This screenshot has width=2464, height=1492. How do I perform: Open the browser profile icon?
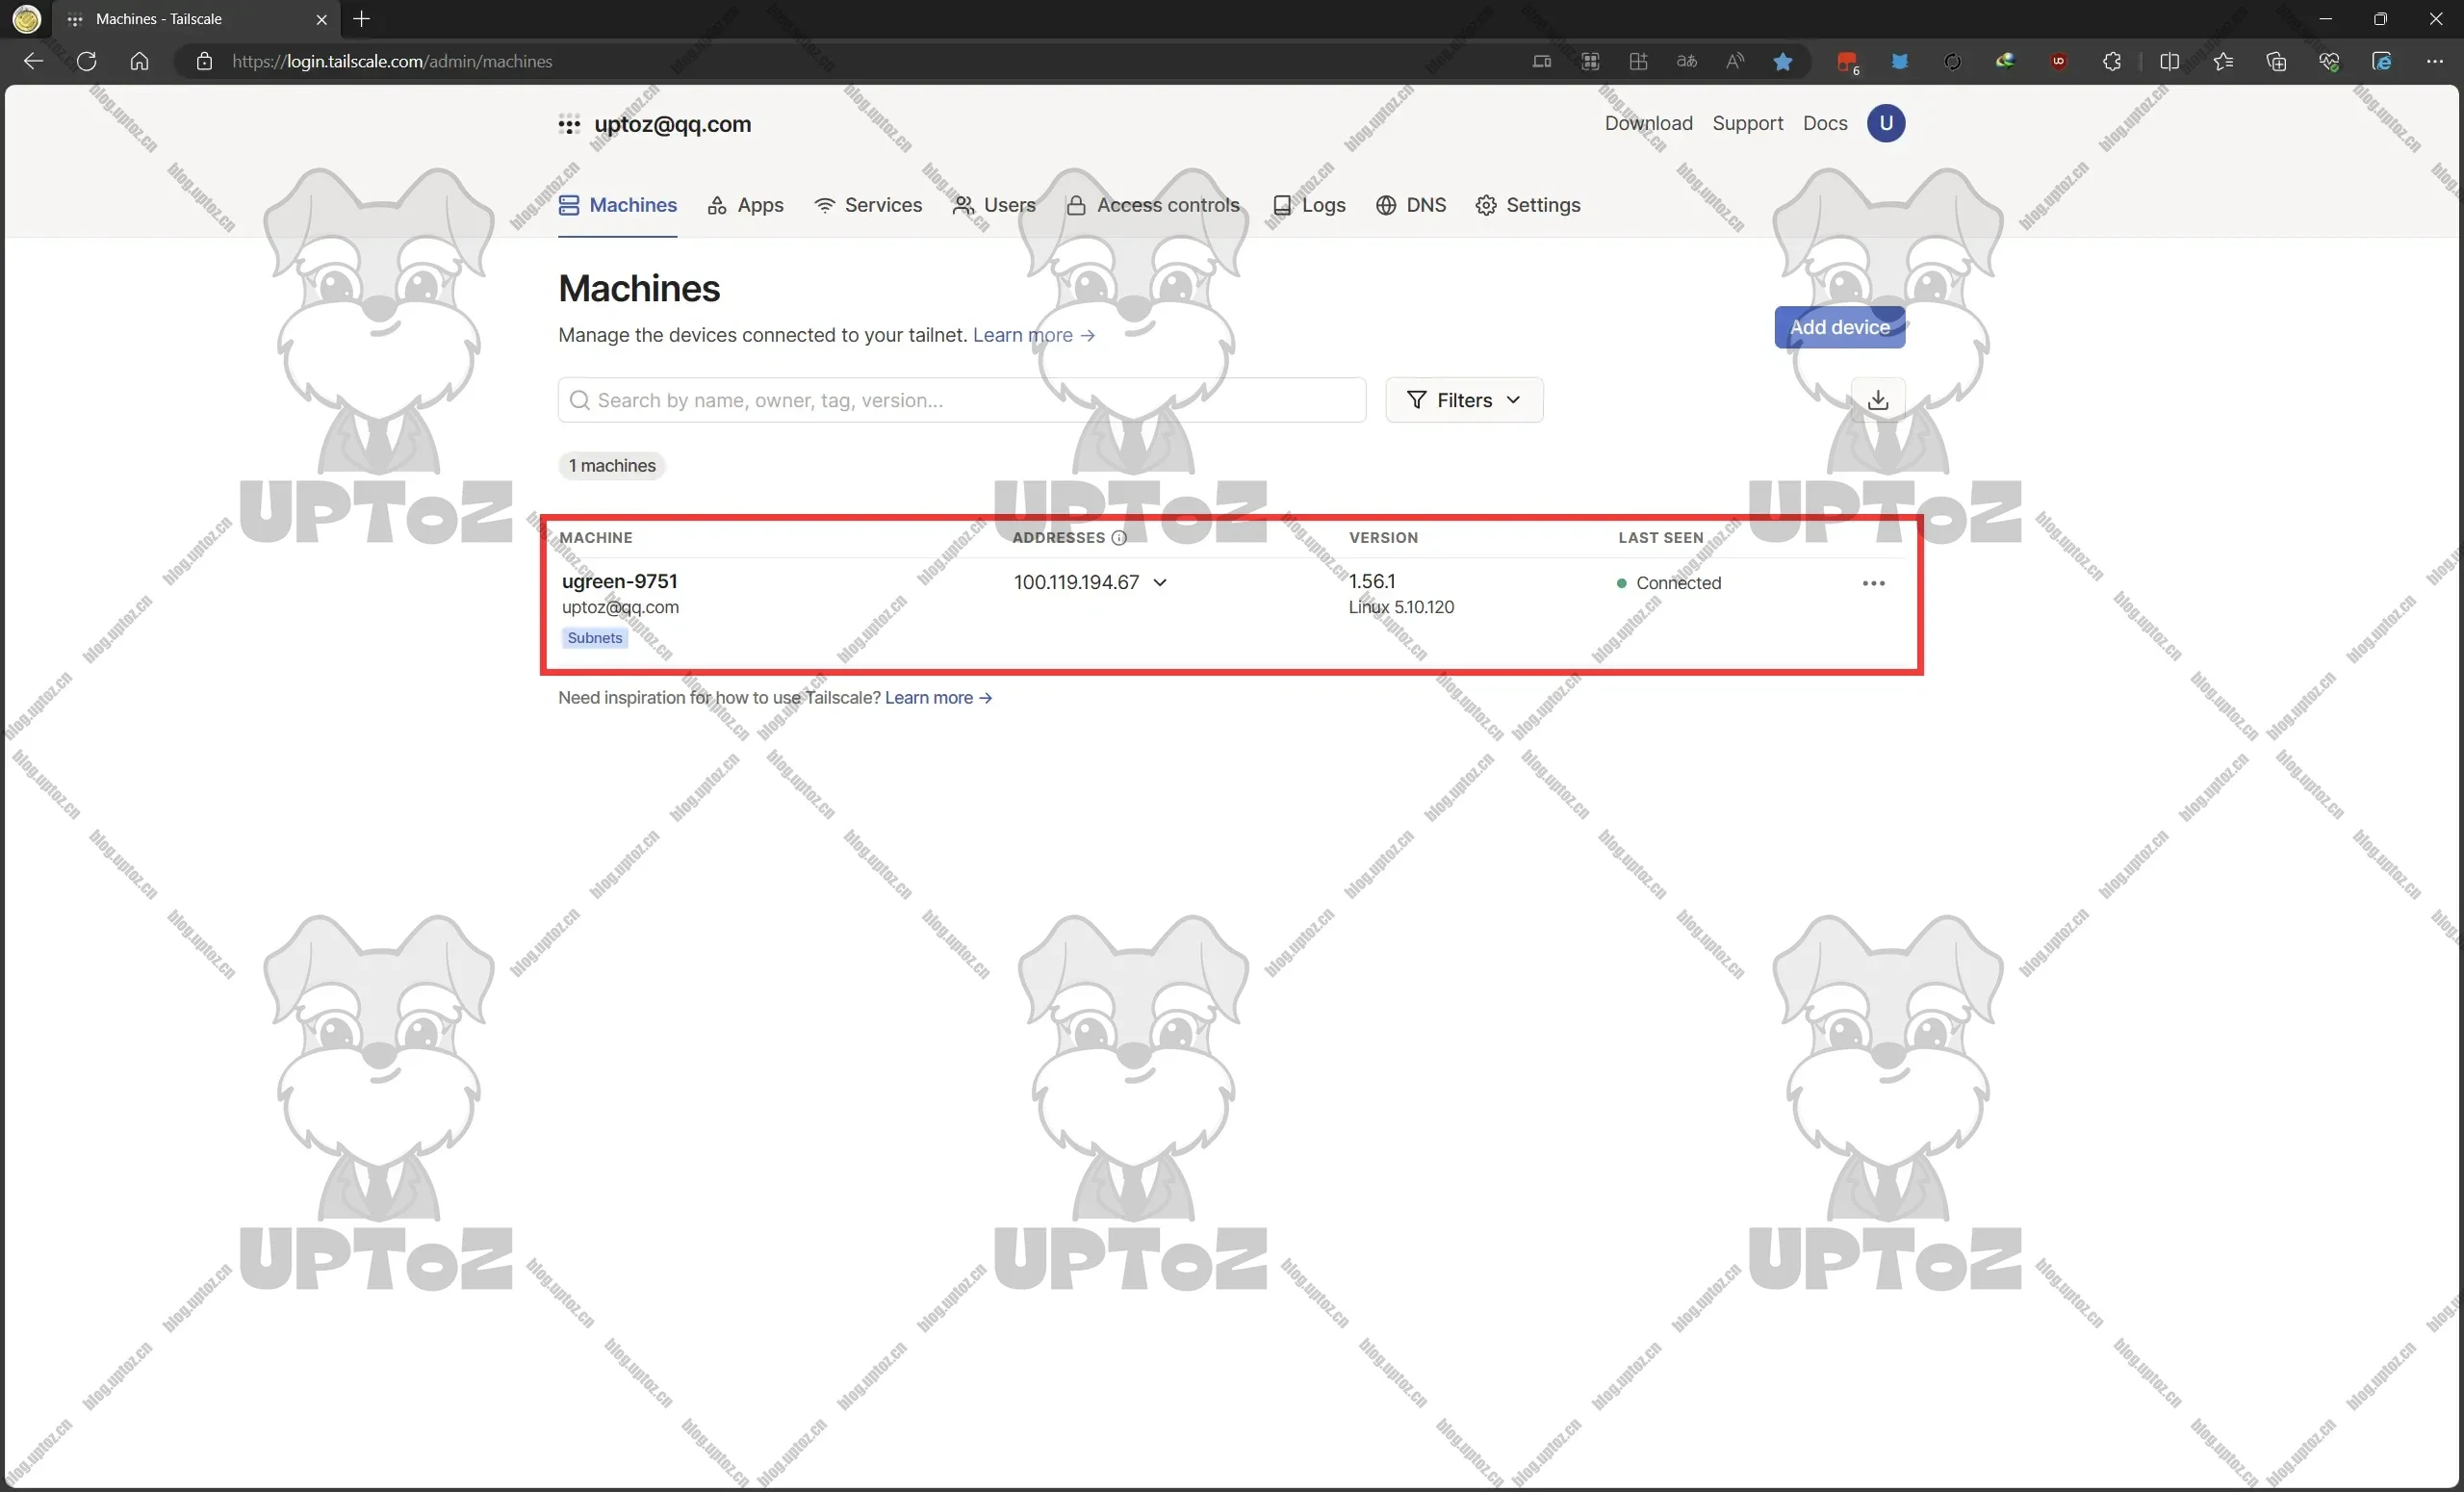(x=26, y=19)
